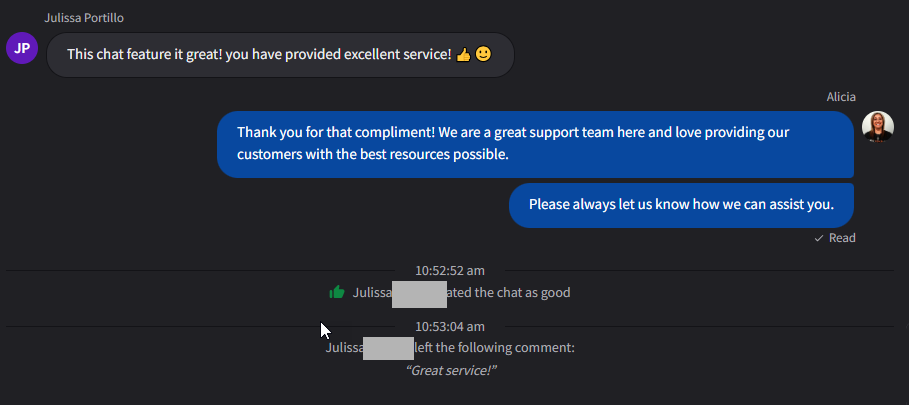
Task: Click the green thumbs-up rating icon
Action: coord(337,293)
